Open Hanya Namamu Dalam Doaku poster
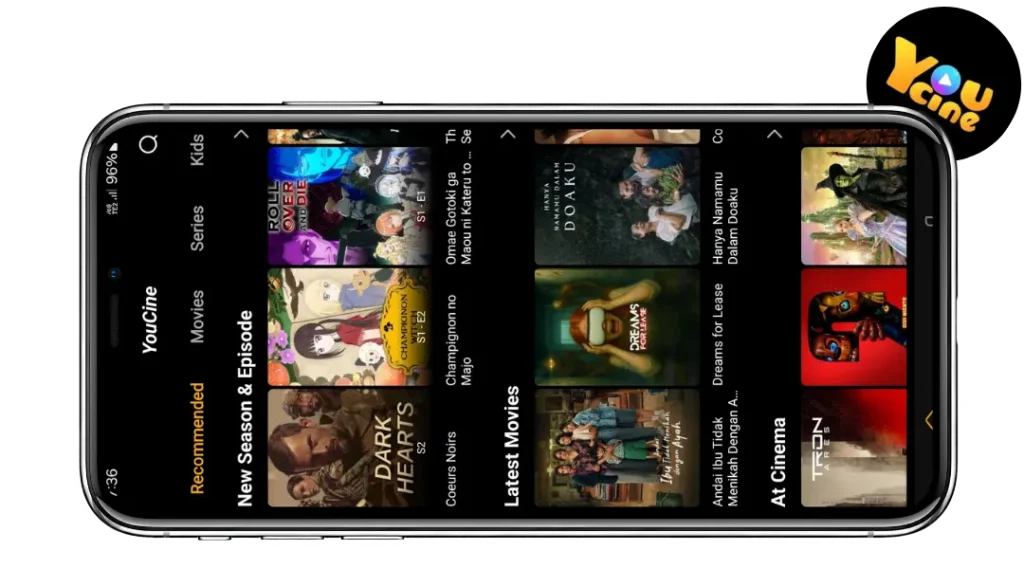Screen dimensions: 1024x569 click(616, 206)
